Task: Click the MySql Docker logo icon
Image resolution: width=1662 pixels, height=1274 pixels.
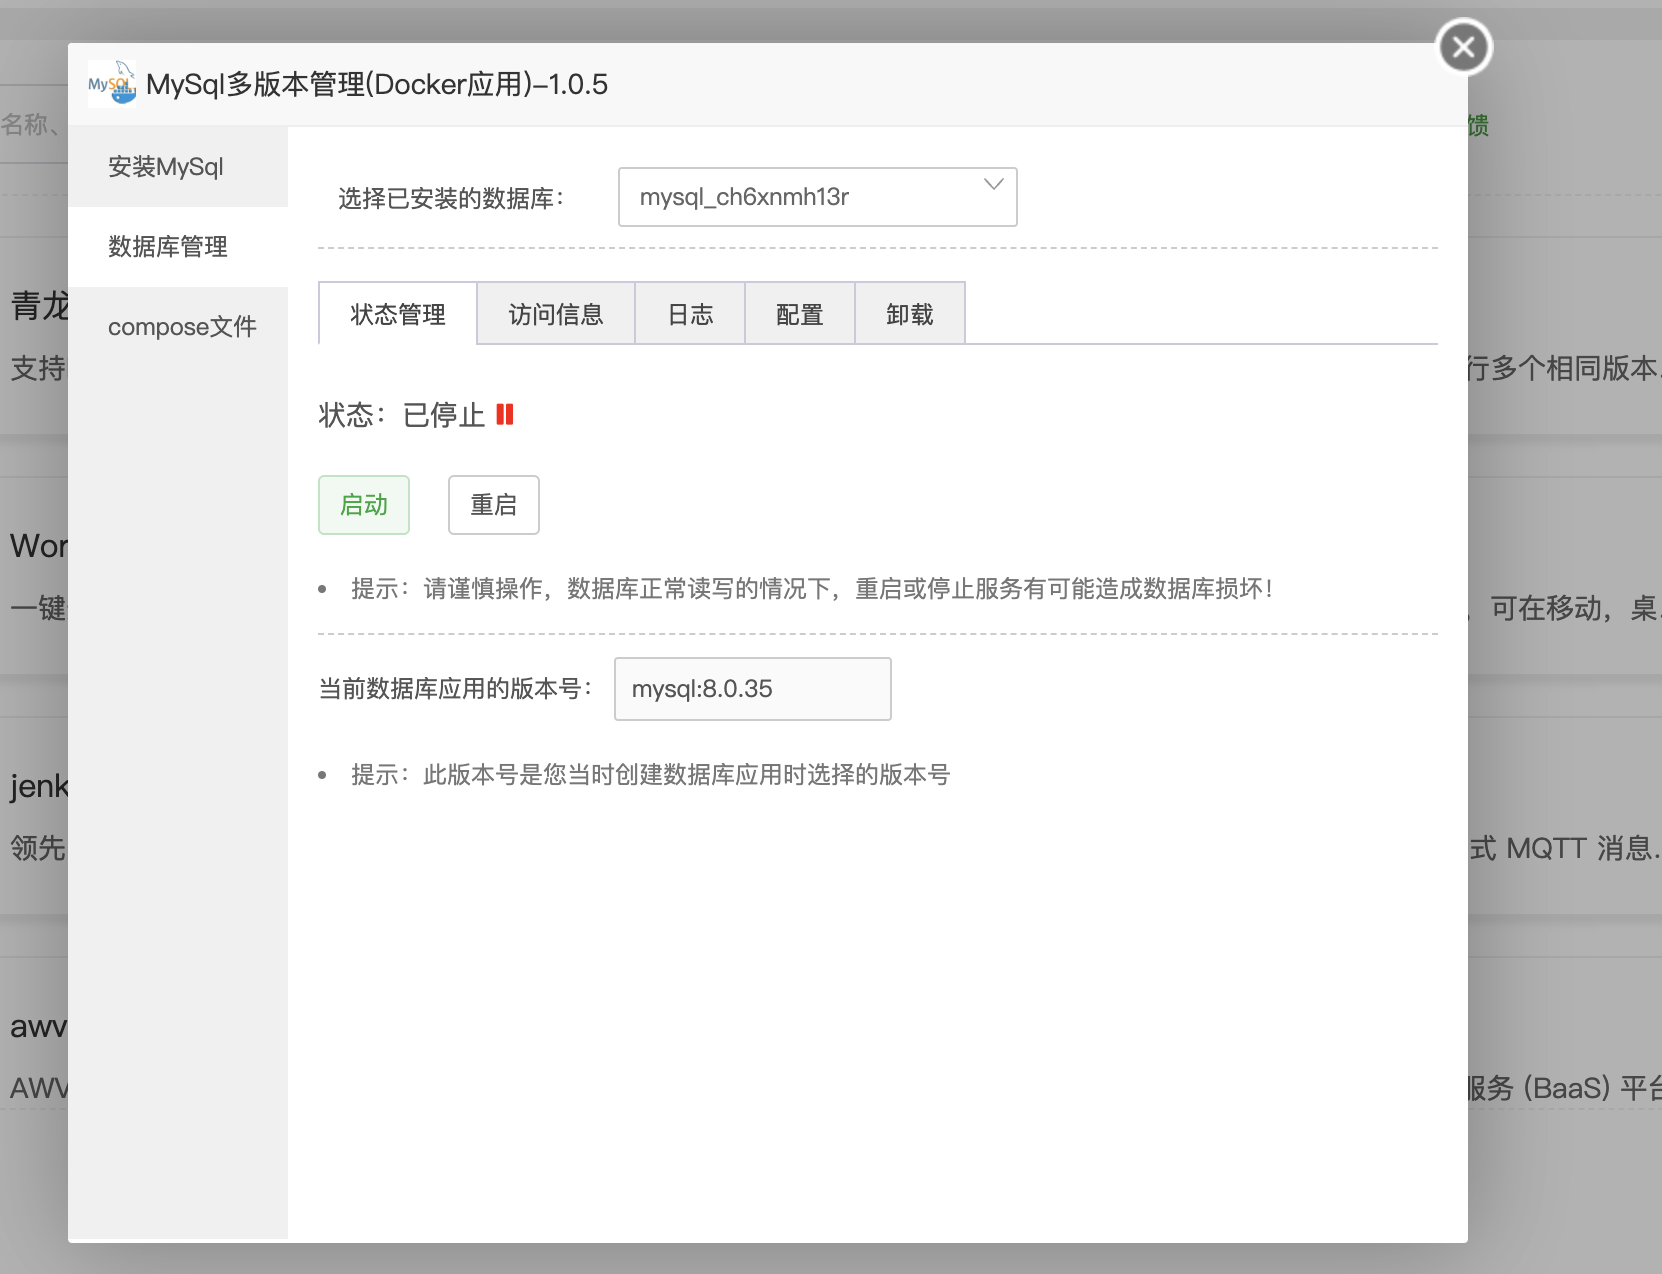Action: (x=112, y=84)
